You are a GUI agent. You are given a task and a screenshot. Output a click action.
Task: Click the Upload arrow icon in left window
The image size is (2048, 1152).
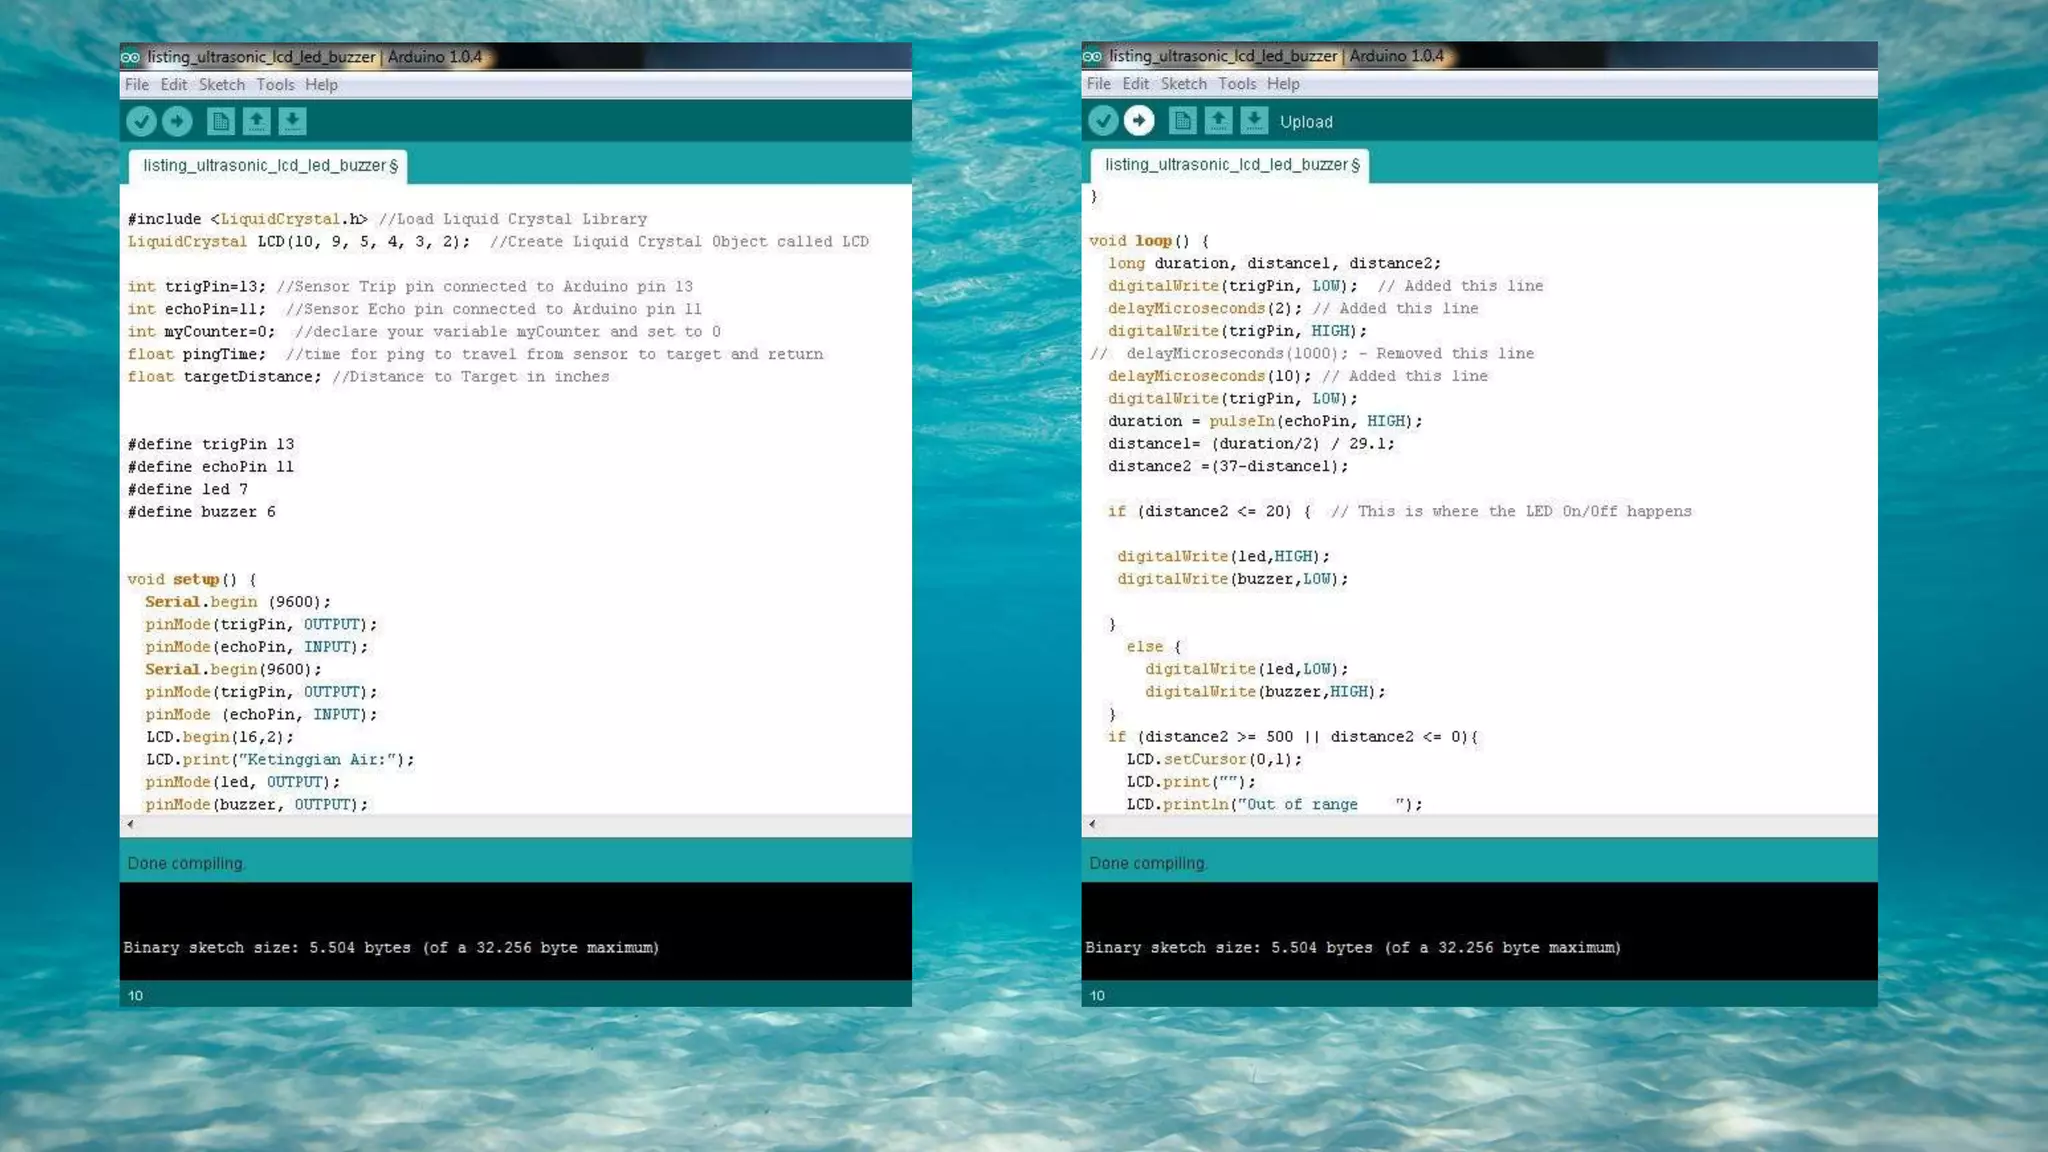click(x=177, y=121)
